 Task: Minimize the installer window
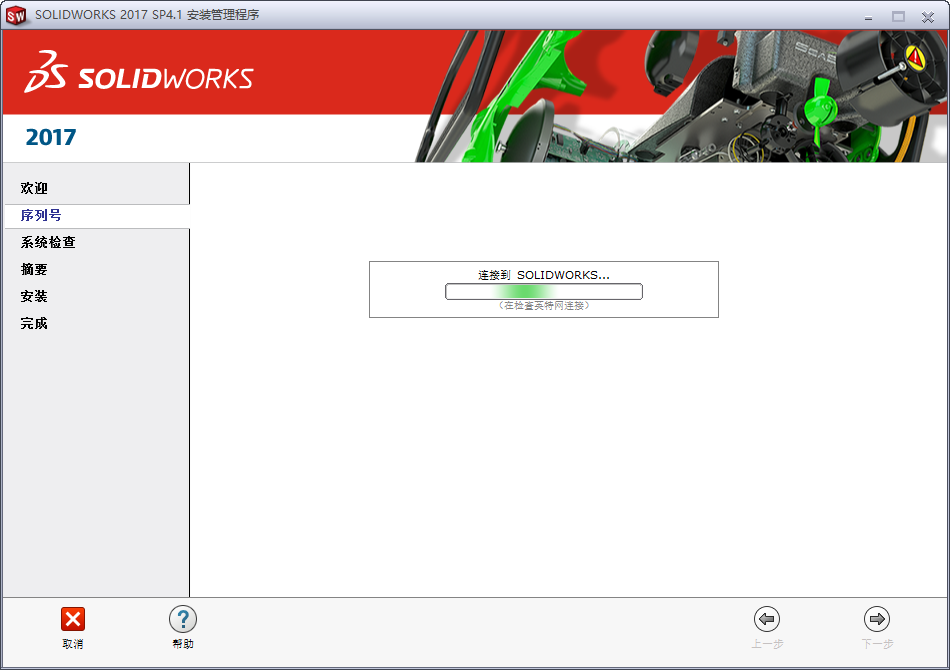tap(869, 17)
